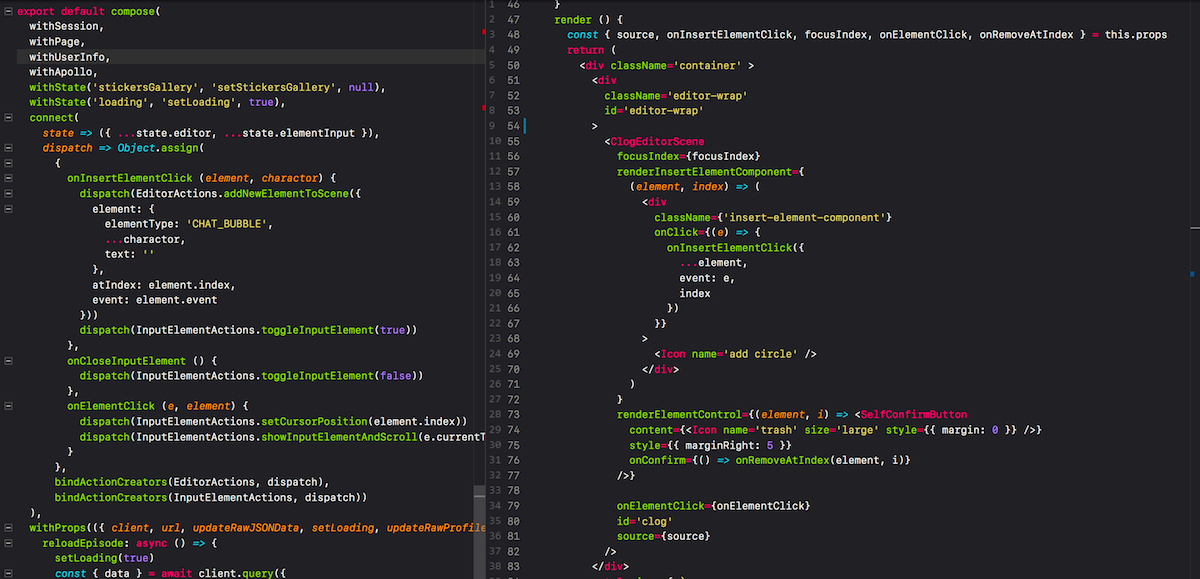Click 'this.props' on line 48

[1136, 35]
